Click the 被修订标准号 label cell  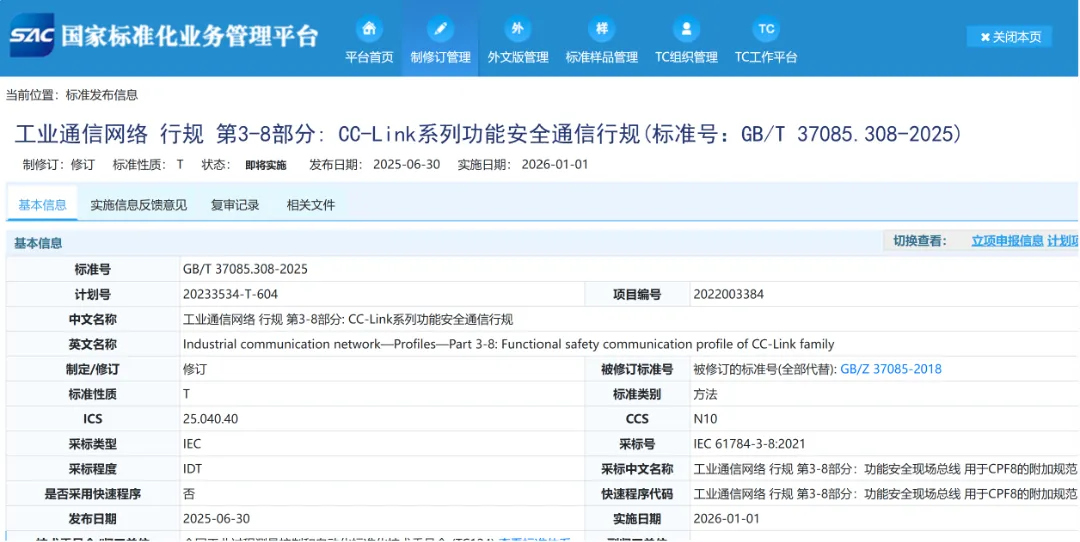coord(637,369)
